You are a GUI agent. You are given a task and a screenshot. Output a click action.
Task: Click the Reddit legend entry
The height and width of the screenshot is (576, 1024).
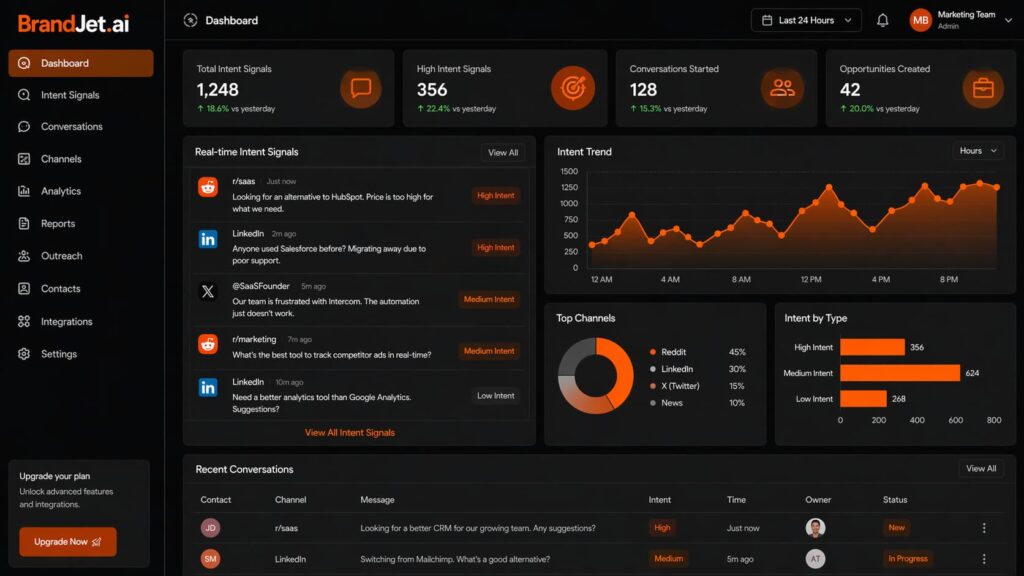point(697,352)
